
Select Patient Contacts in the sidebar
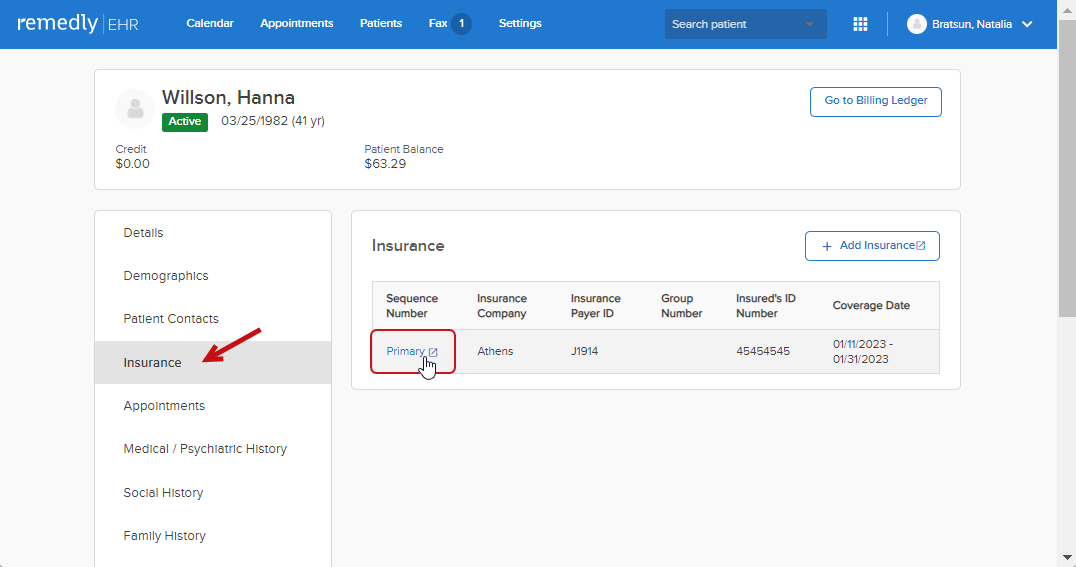[171, 319]
